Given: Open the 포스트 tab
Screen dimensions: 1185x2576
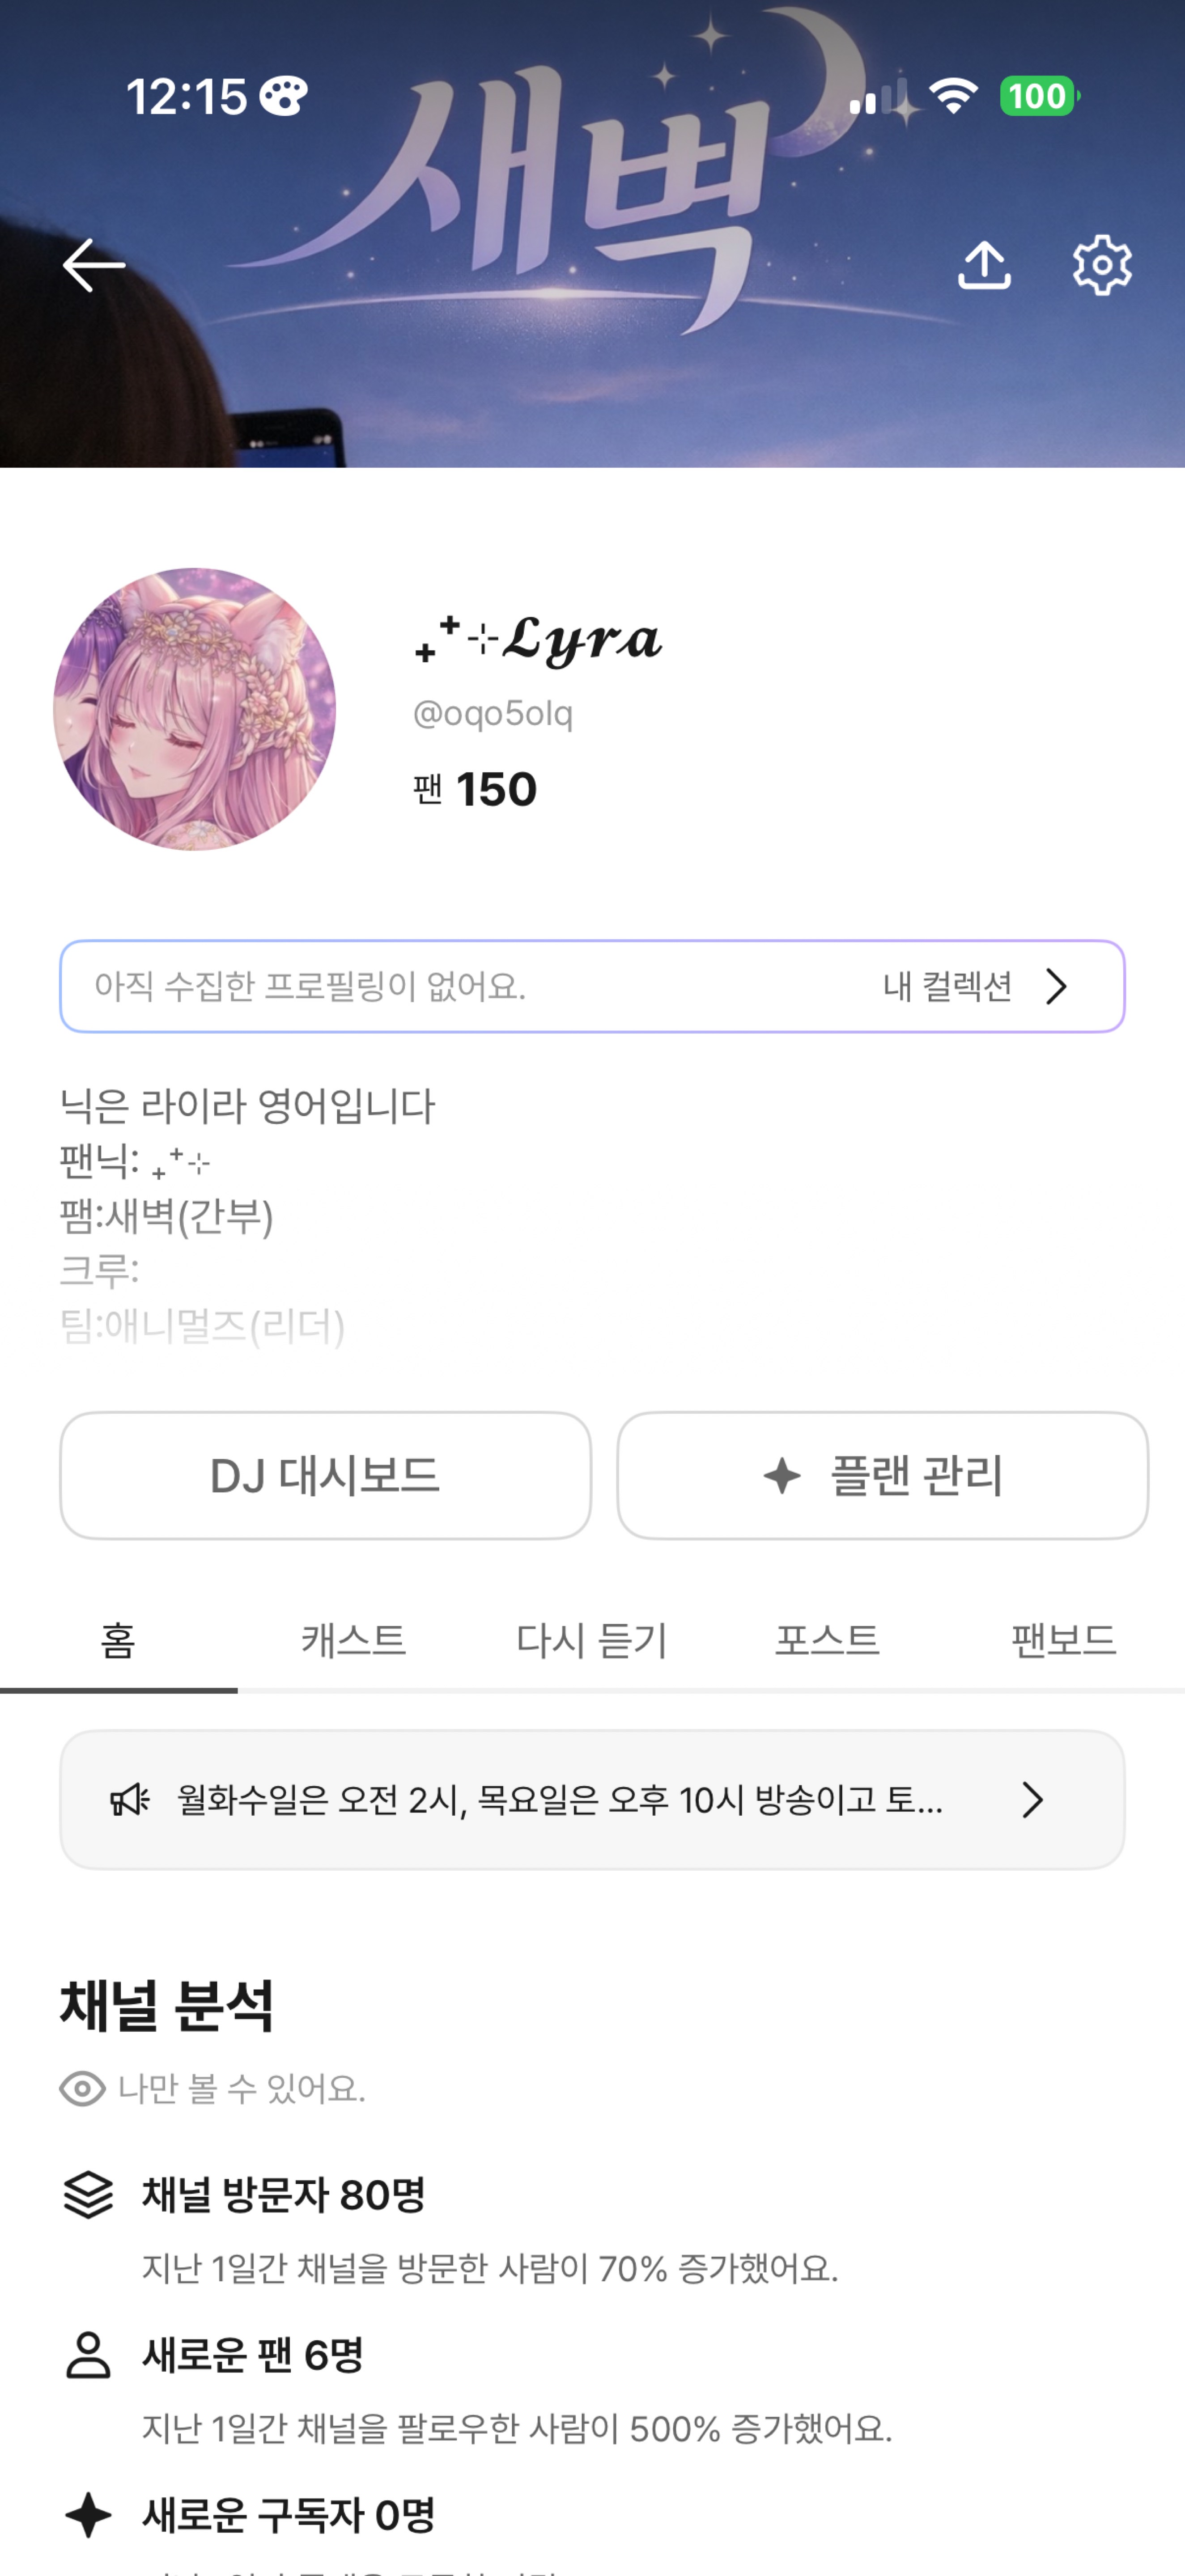Looking at the screenshot, I should [x=827, y=1641].
